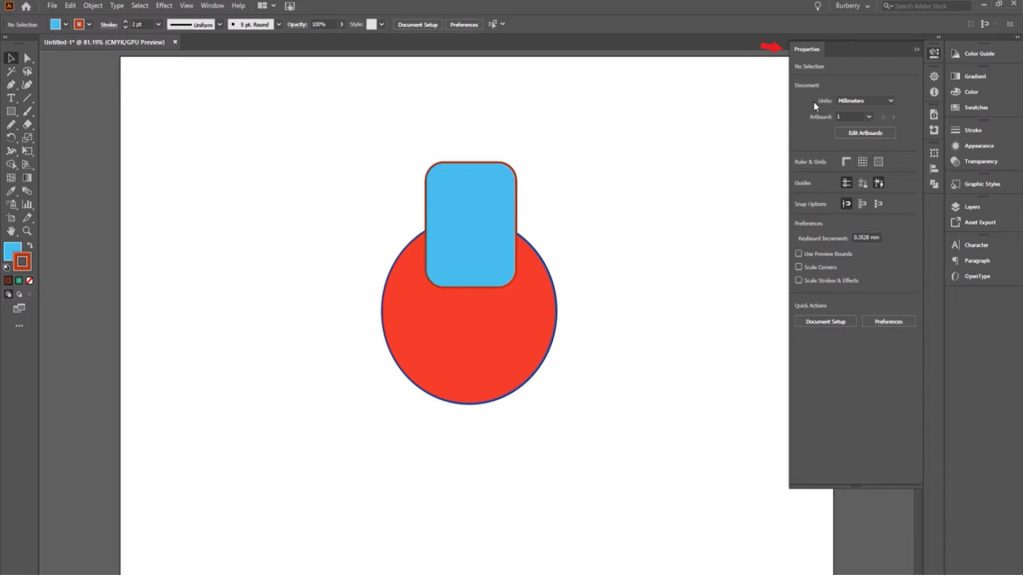This screenshot has height=576, width=1024.
Task: Select the Rectangle tool in toolbar
Action: (11, 111)
